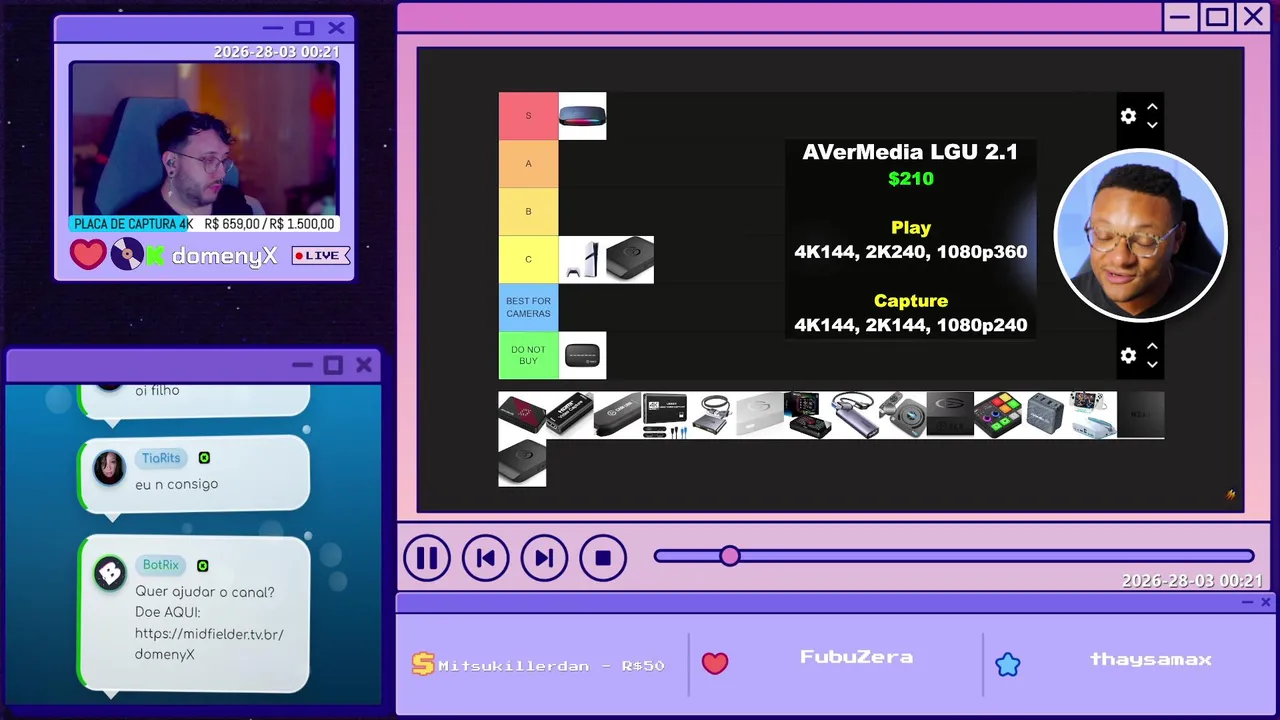Select the handheld console dock thumbnail
This screenshot has height=720, width=1280.
(x=1093, y=415)
